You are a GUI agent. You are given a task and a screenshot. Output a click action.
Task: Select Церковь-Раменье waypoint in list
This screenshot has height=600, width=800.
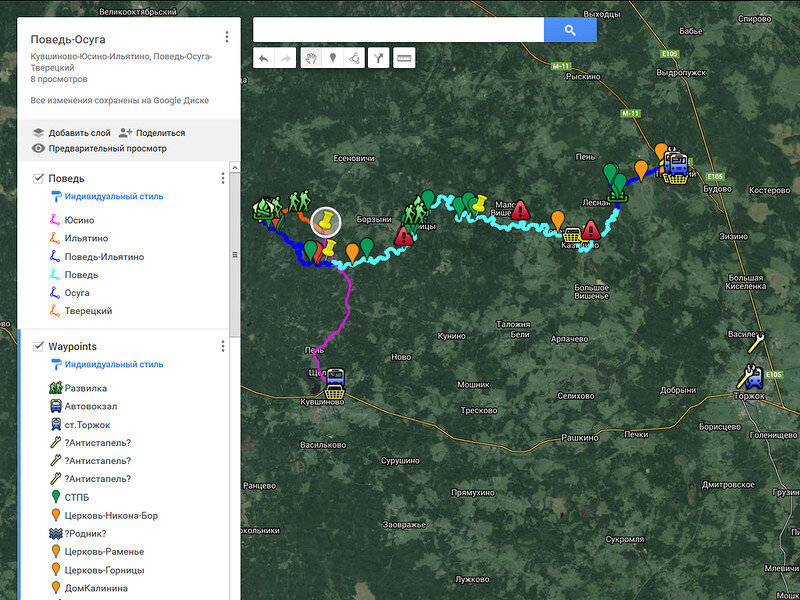104,552
